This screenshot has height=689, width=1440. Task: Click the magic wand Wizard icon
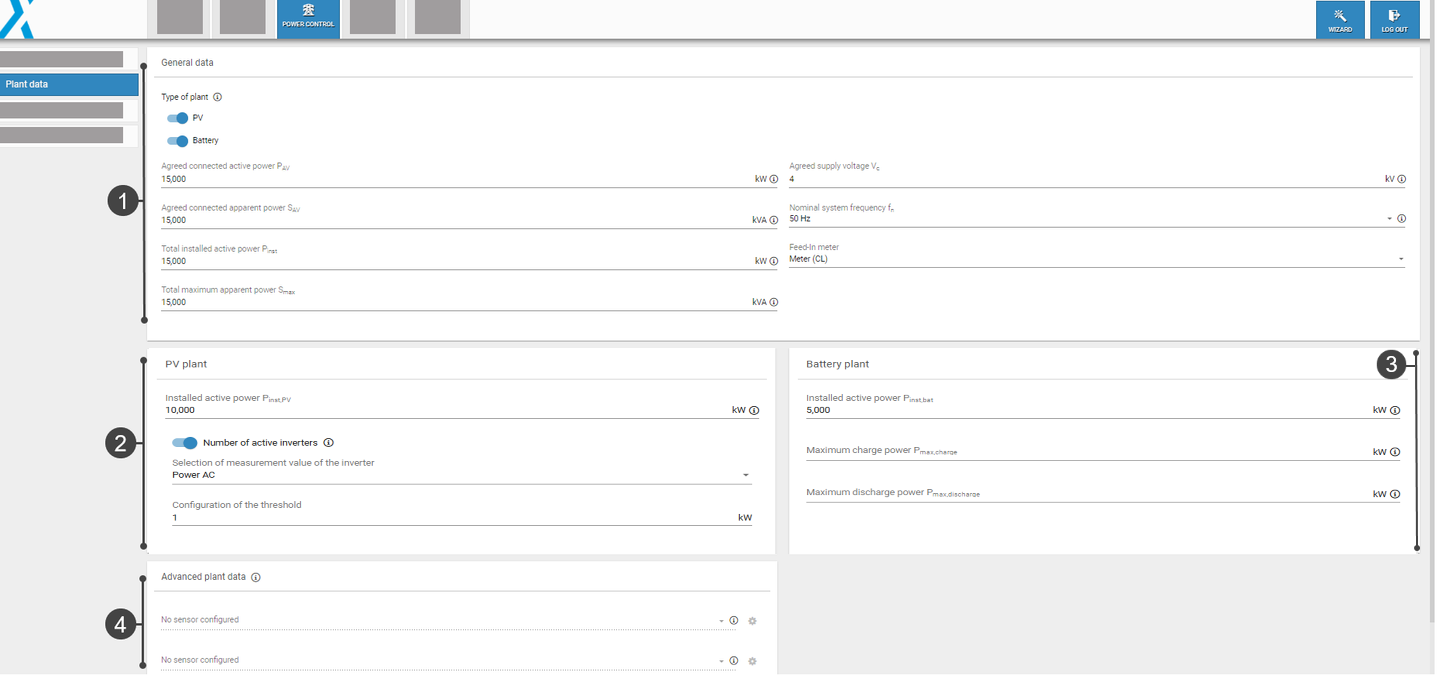point(1340,17)
